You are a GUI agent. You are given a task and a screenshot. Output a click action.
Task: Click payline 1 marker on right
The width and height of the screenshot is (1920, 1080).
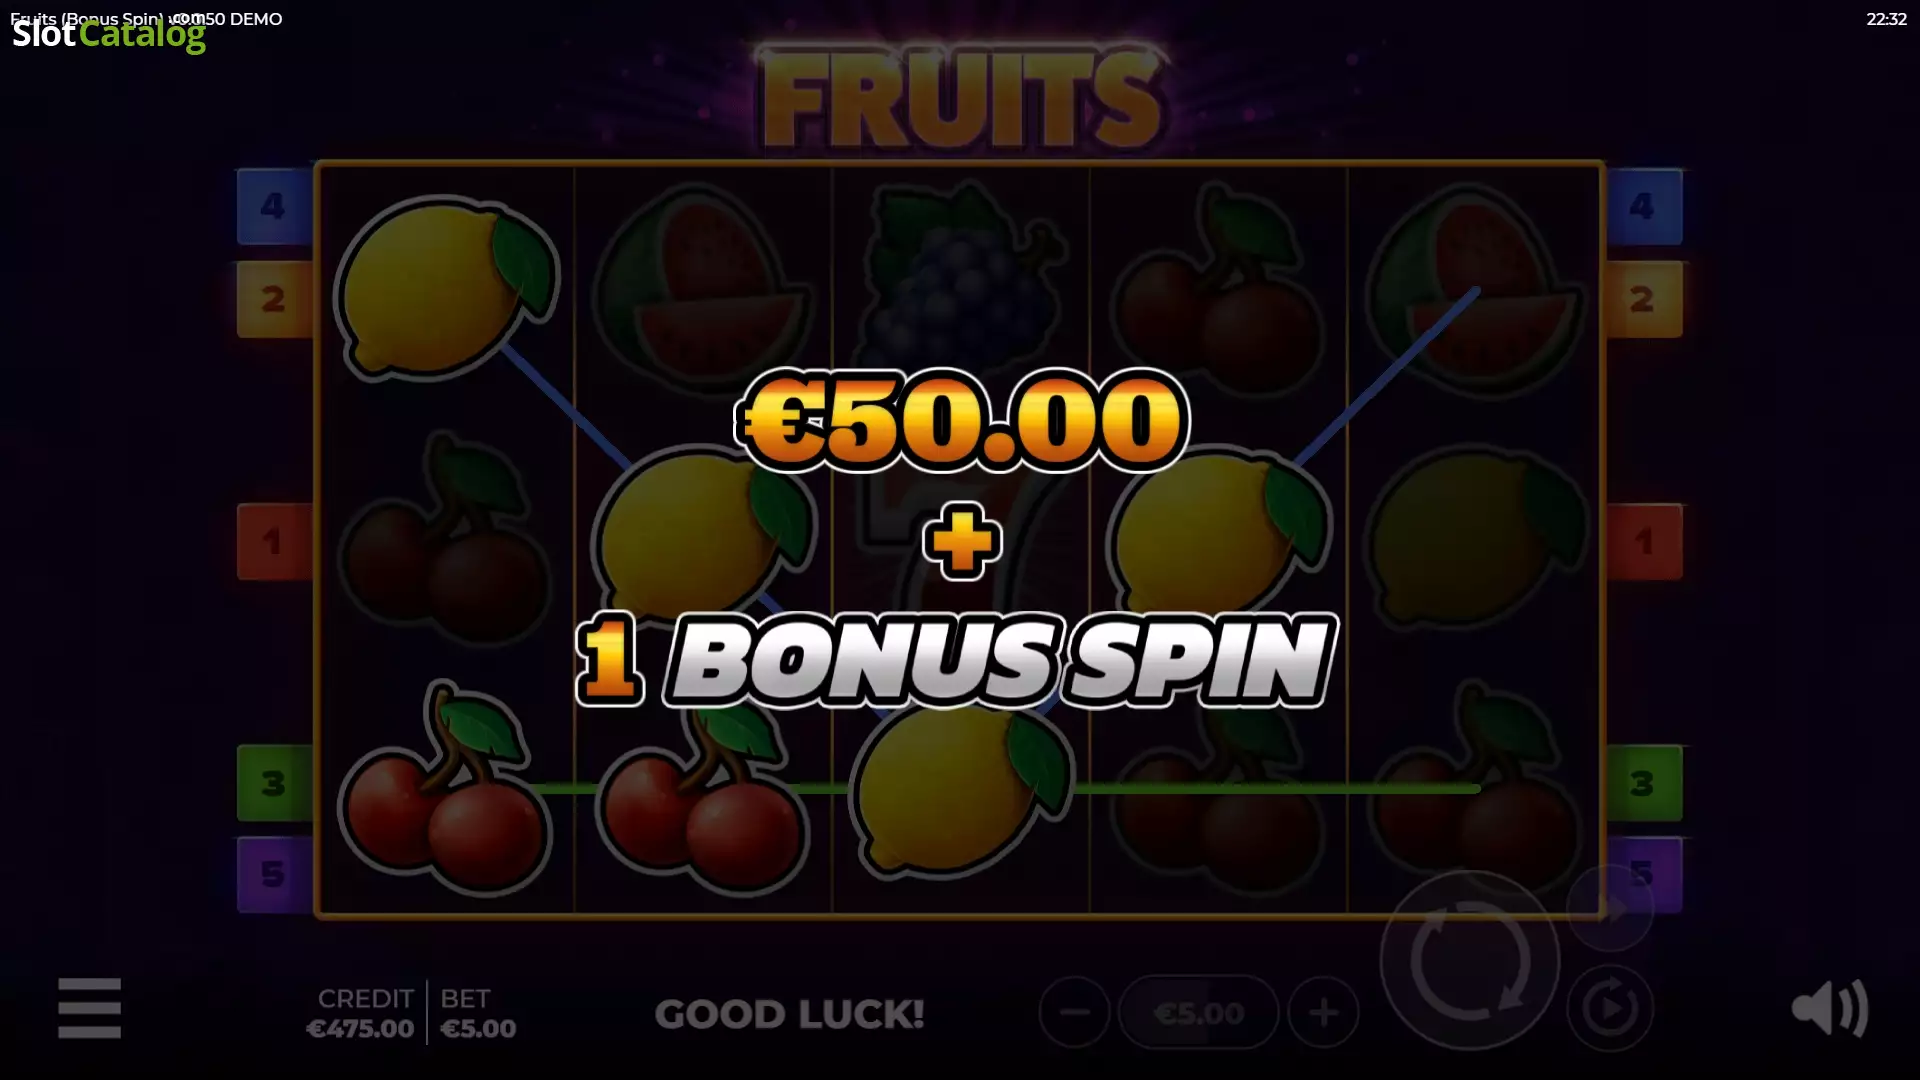coord(1644,542)
